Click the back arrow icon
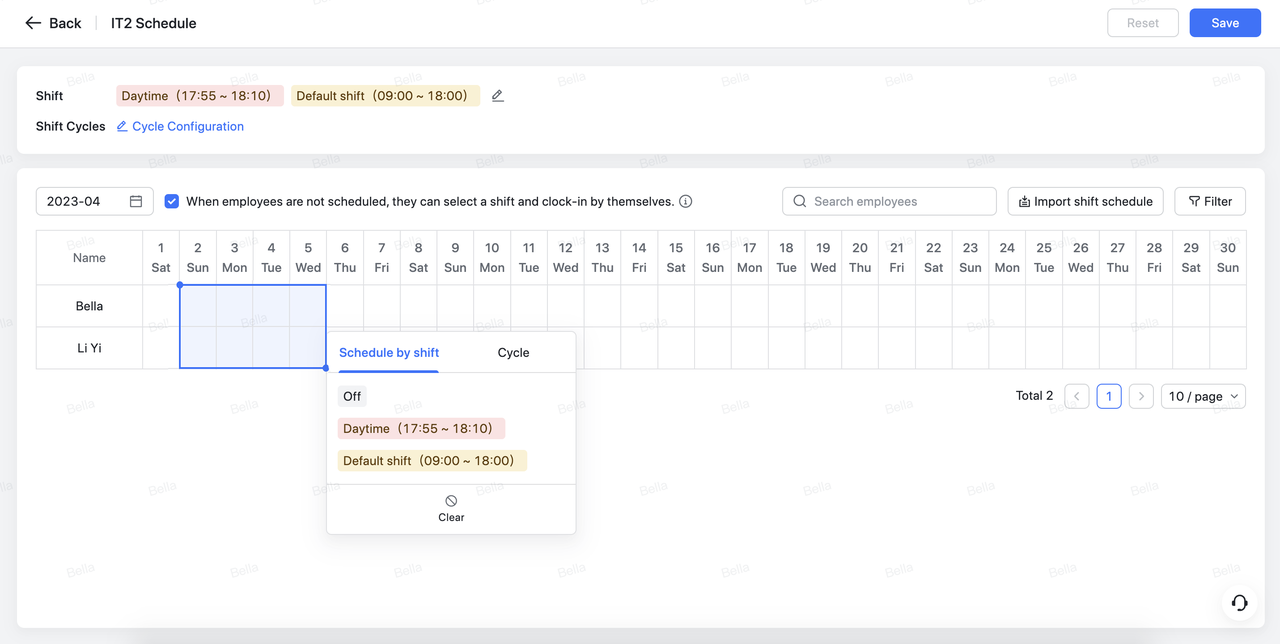1280x644 pixels. (x=33, y=23)
